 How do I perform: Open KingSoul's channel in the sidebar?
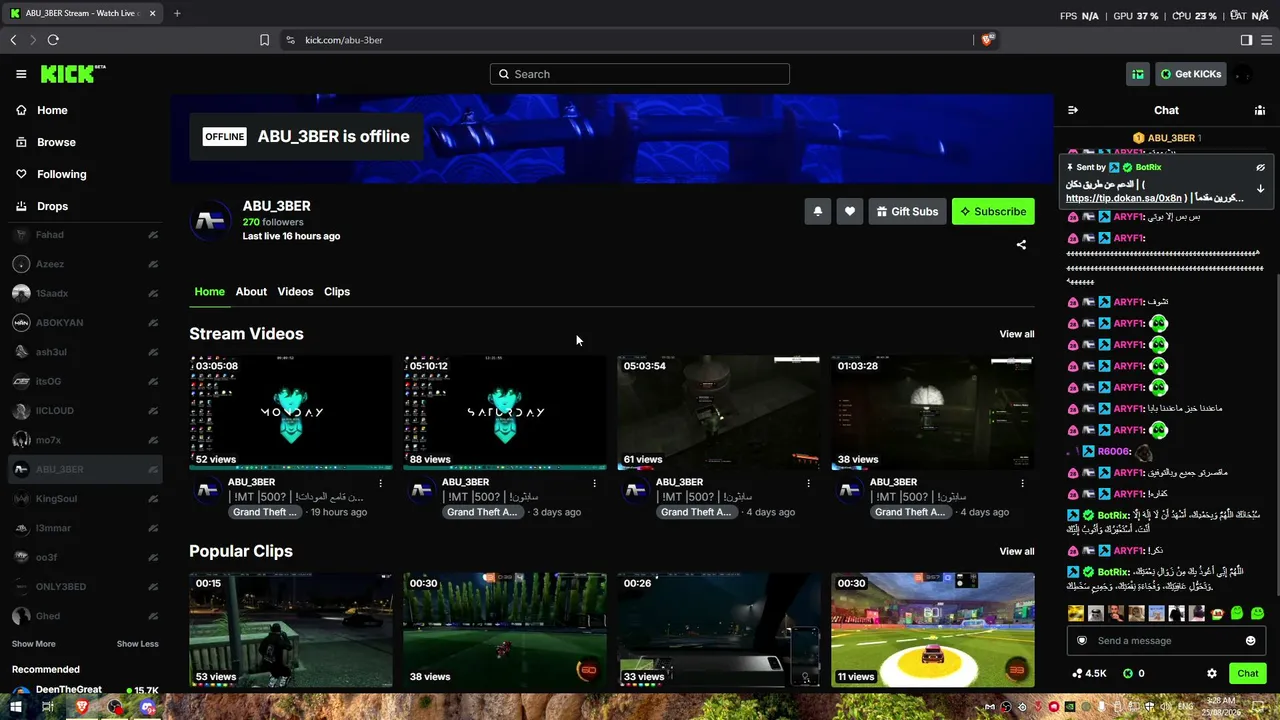85,499
